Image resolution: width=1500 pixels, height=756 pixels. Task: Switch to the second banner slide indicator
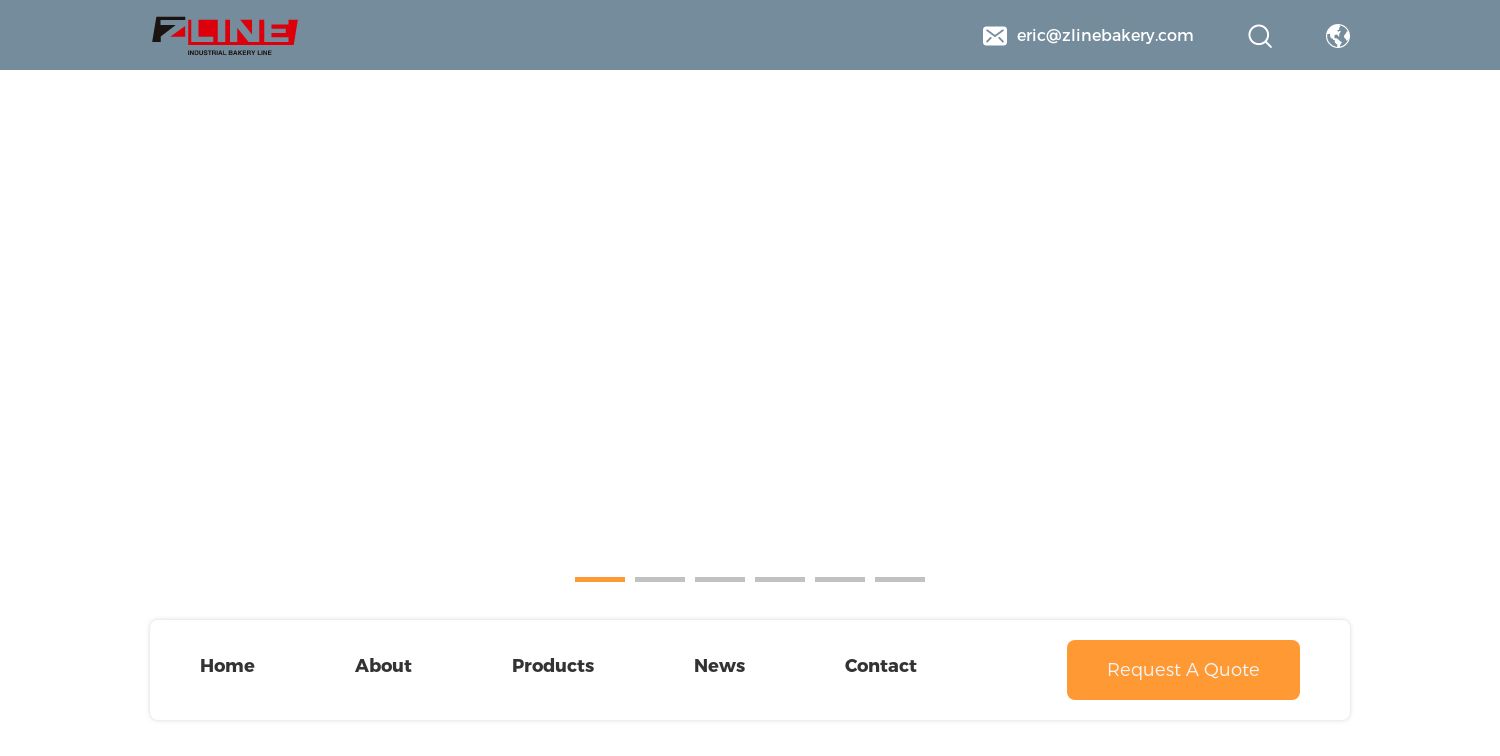(660, 579)
